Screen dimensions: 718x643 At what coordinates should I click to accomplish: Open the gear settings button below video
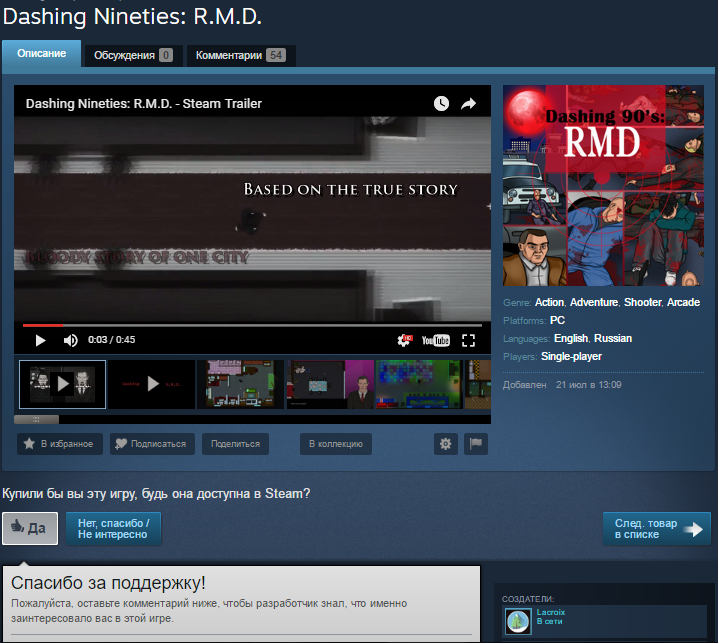pyautogui.click(x=446, y=444)
